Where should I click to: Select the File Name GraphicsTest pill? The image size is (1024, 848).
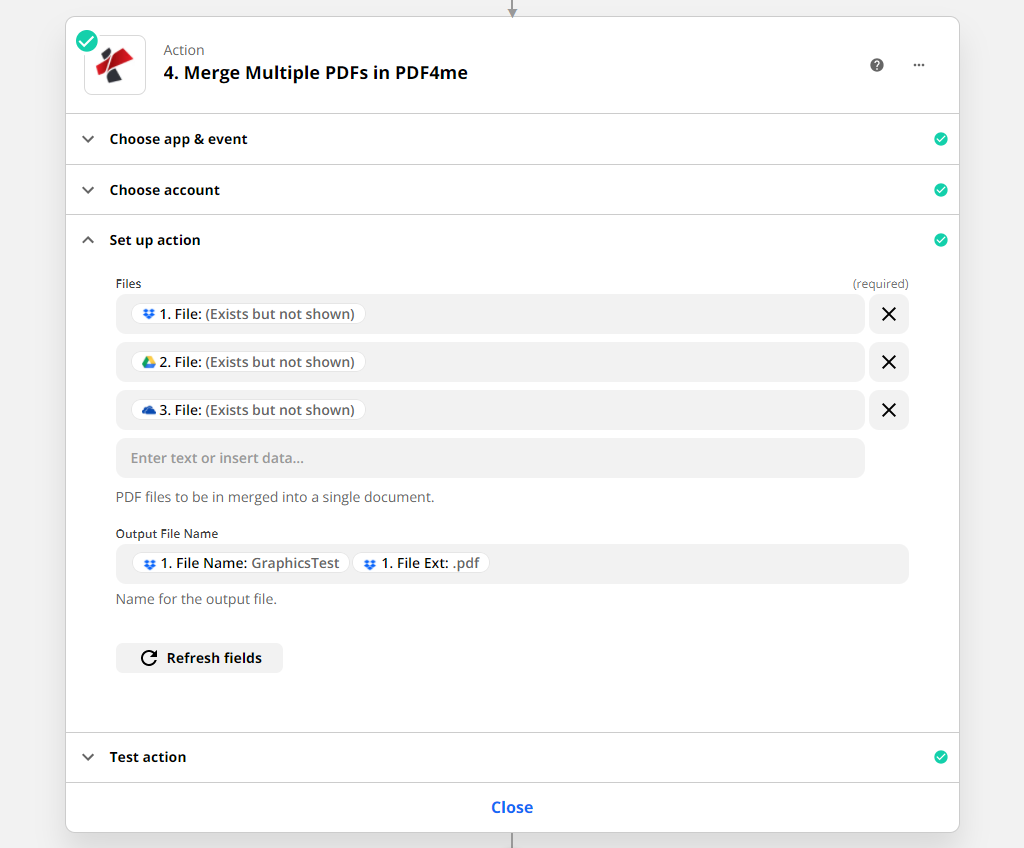pos(241,563)
